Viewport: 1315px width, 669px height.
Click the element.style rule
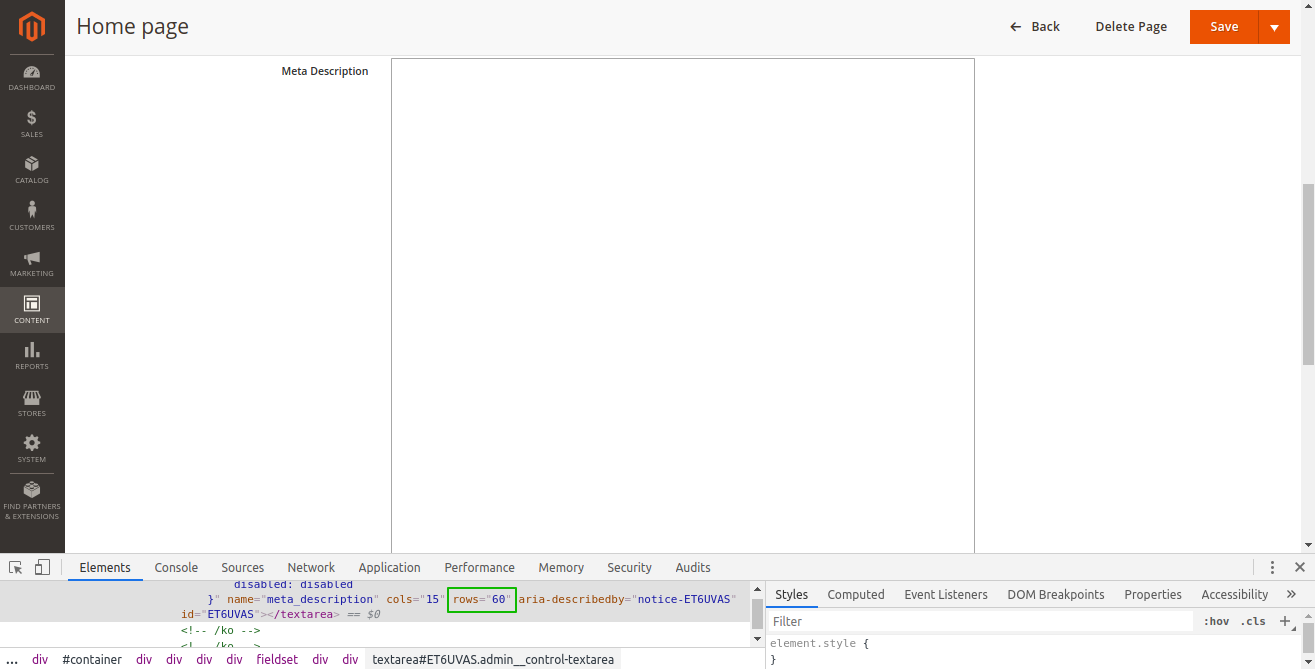819,643
